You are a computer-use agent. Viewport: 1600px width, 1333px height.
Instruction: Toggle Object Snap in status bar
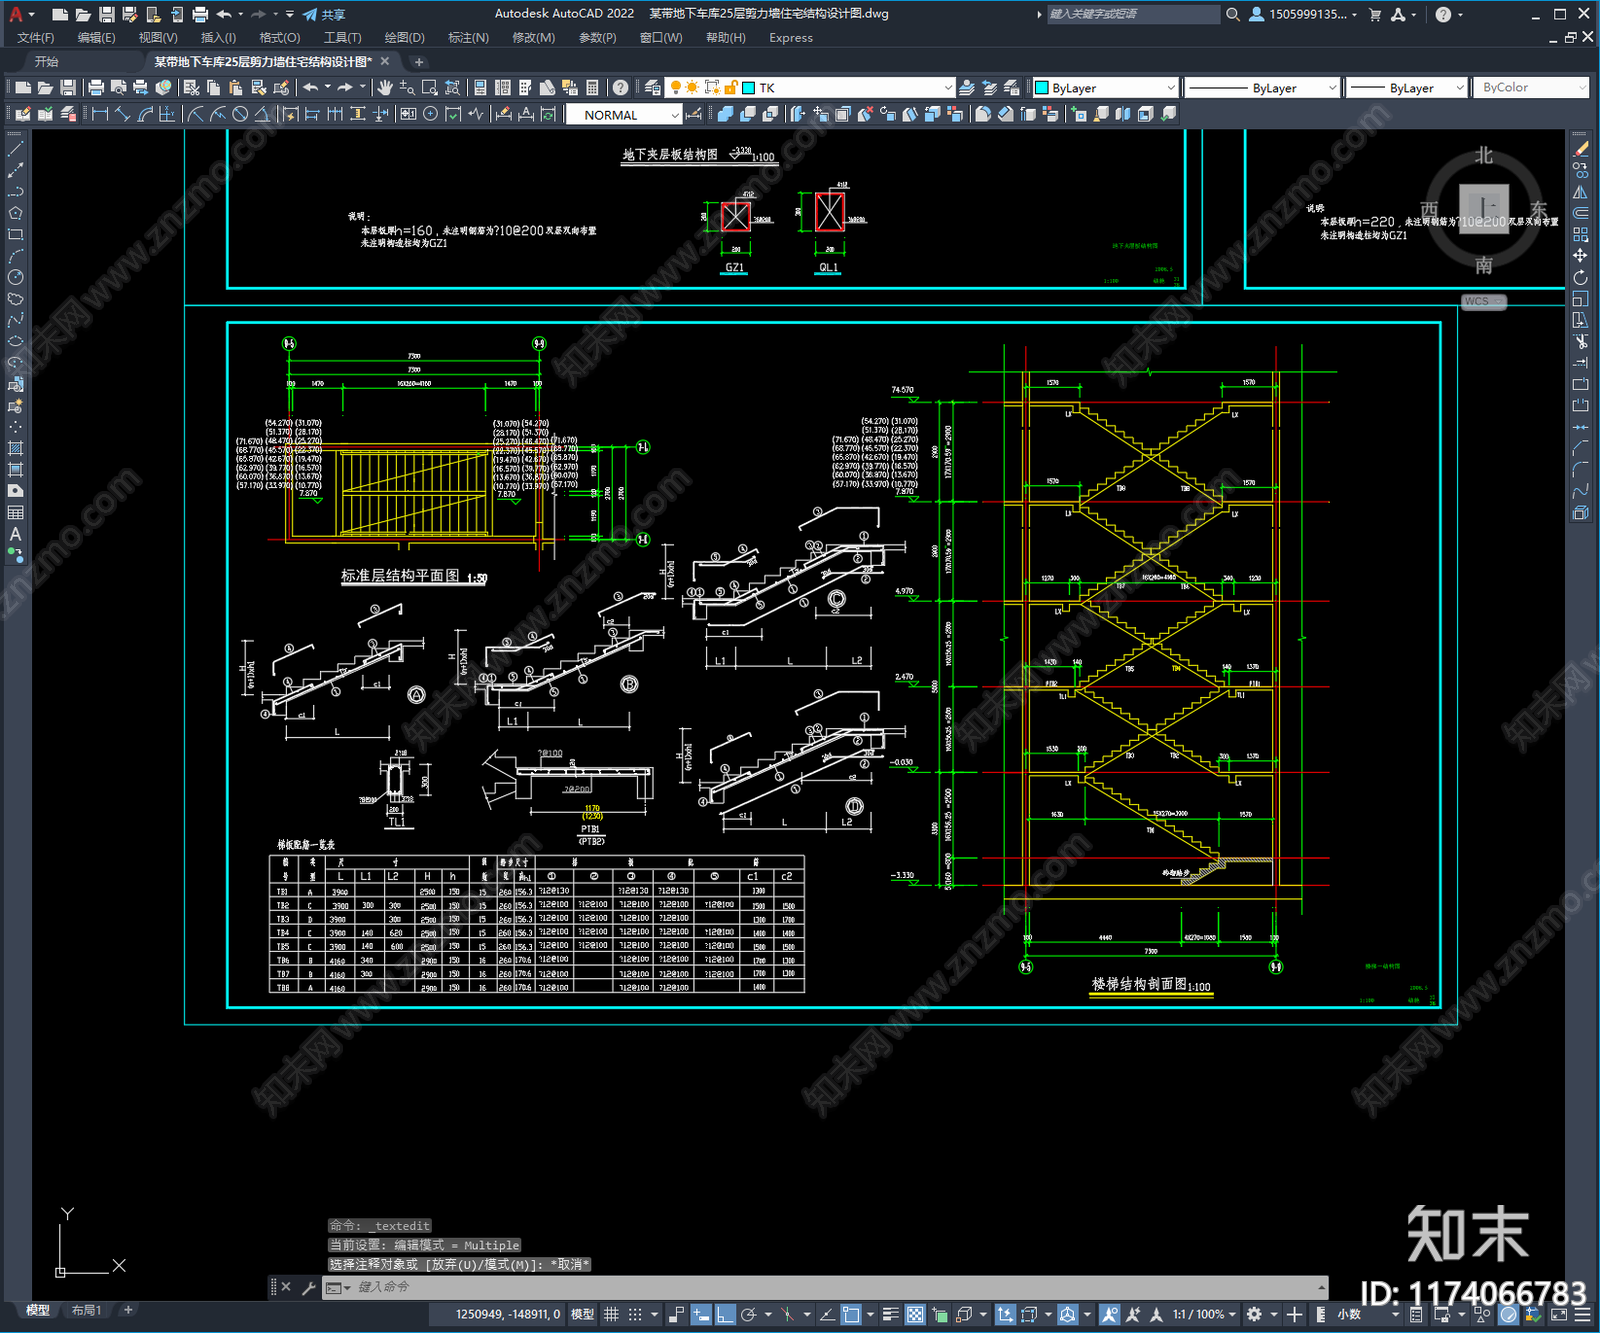[x=851, y=1314]
